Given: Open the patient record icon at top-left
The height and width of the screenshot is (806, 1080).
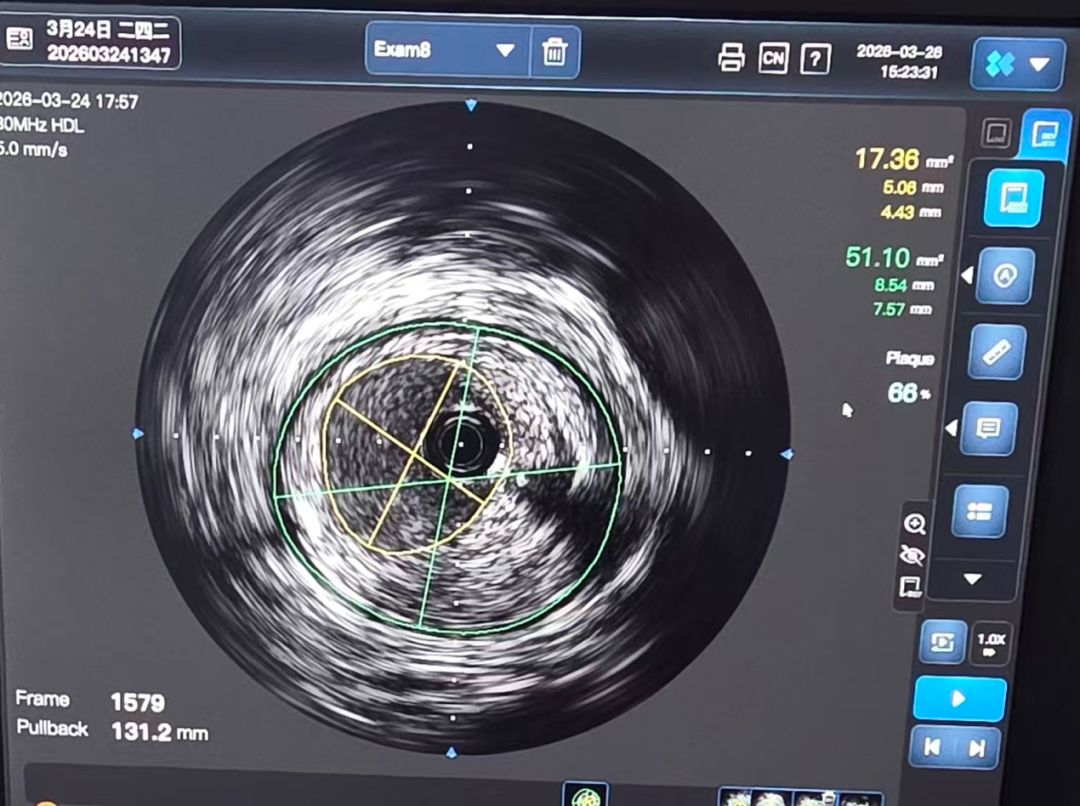Looking at the screenshot, I should [19, 39].
